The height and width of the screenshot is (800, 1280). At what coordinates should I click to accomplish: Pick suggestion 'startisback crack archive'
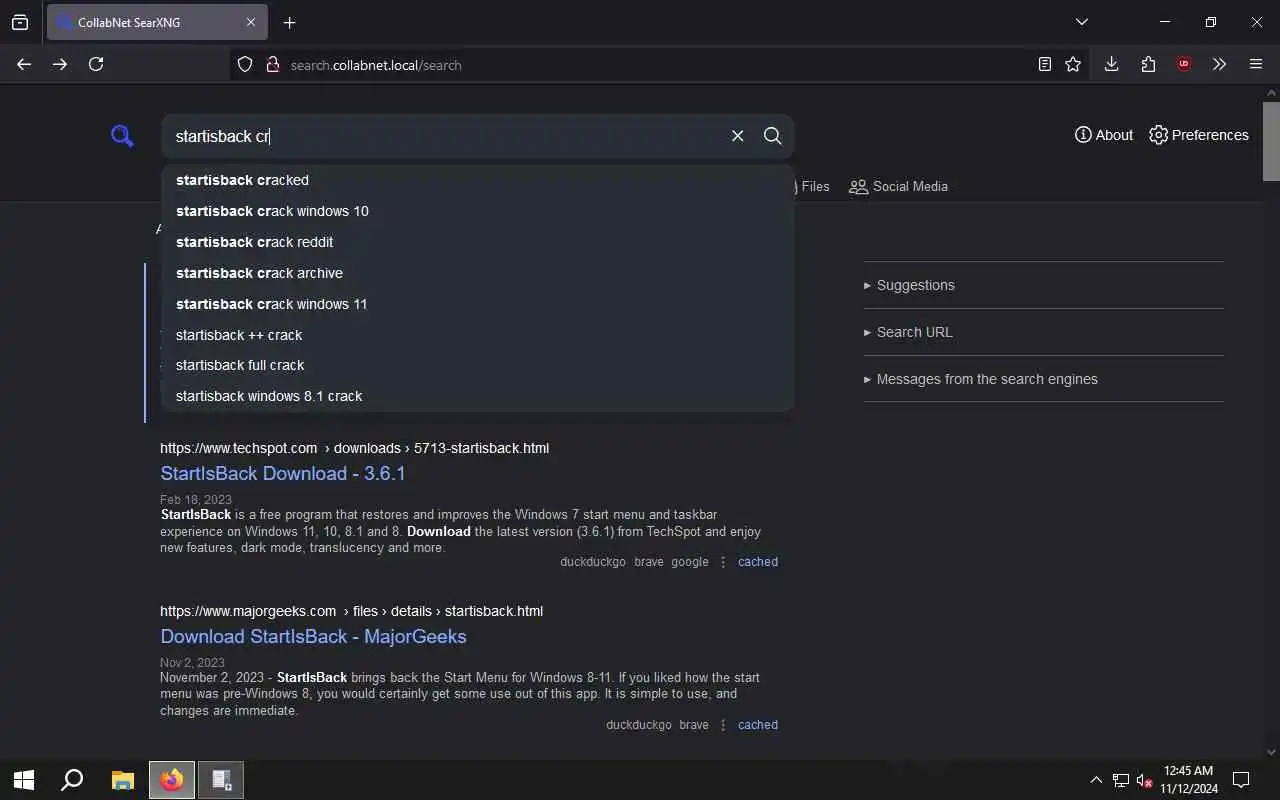pyautogui.click(x=478, y=273)
